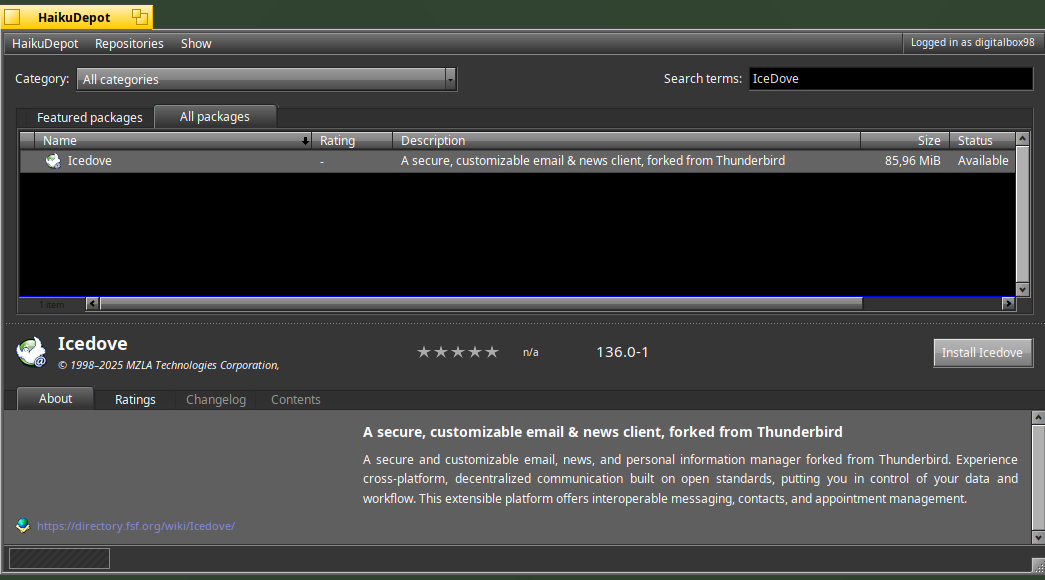Open the Changelog tab
This screenshot has width=1045, height=580.
[x=215, y=399]
